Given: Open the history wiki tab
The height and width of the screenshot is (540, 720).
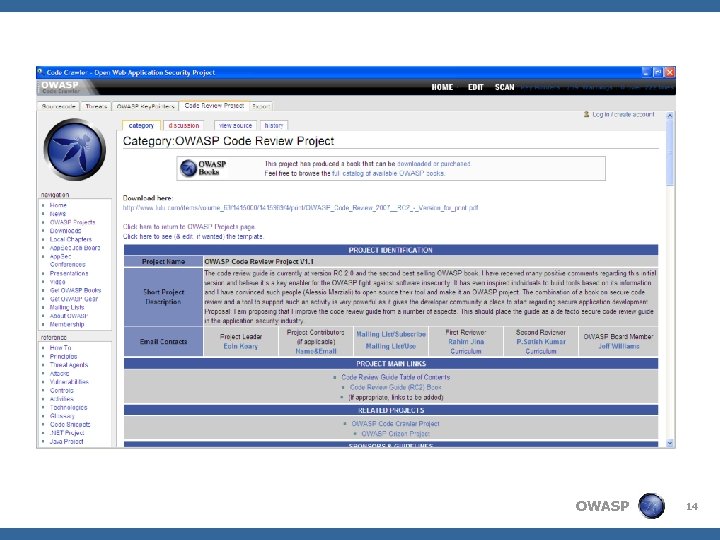Looking at the screenshot, I should click(x=274, y=125).
